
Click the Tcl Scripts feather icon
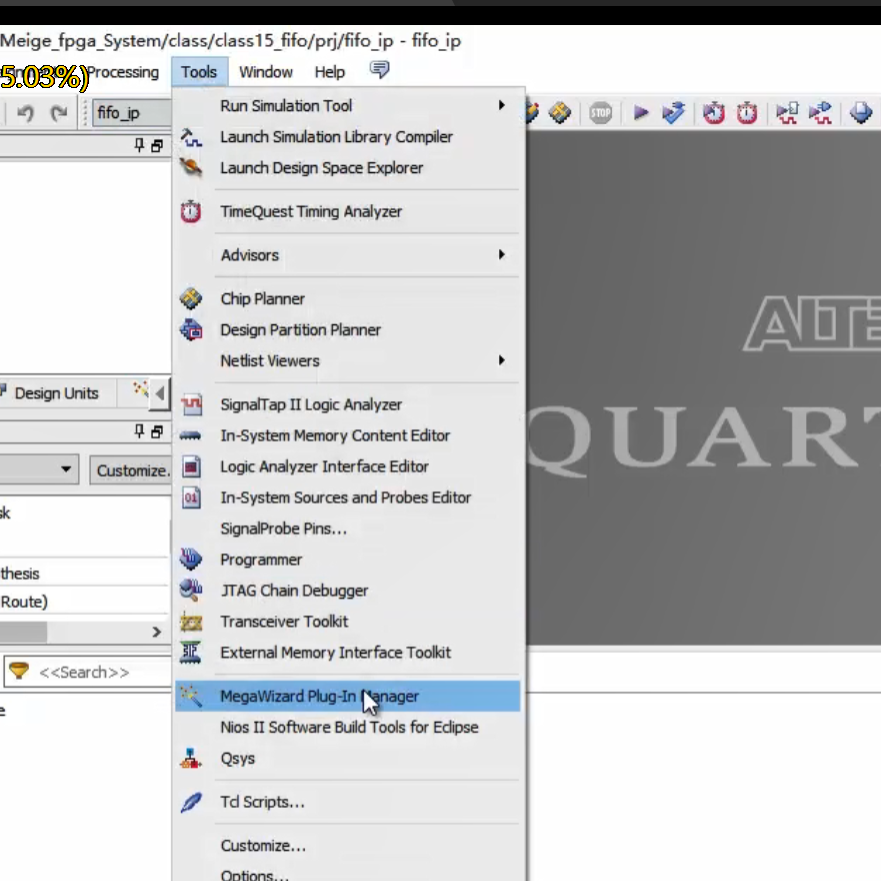pyautogui.click(x=190, y=802)
